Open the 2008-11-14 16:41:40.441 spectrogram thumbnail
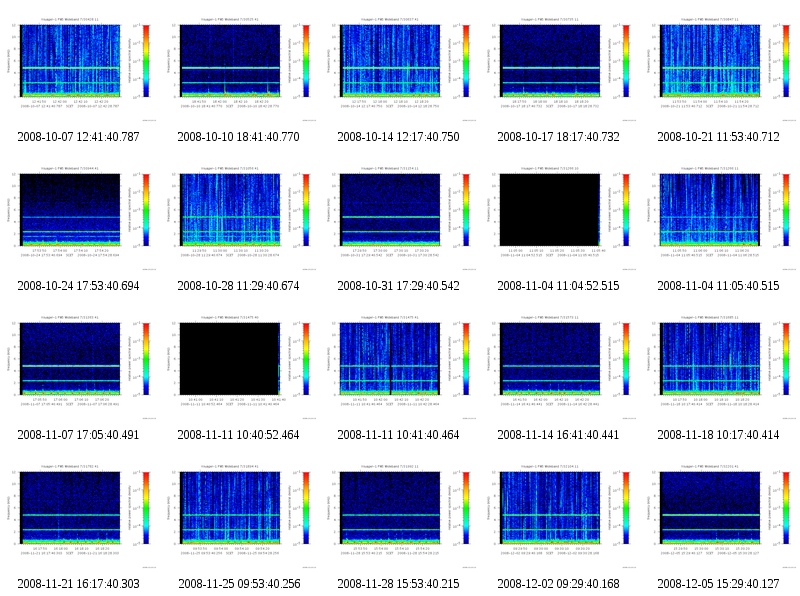This screenshot has height=596, width=800. click(558, 367)
